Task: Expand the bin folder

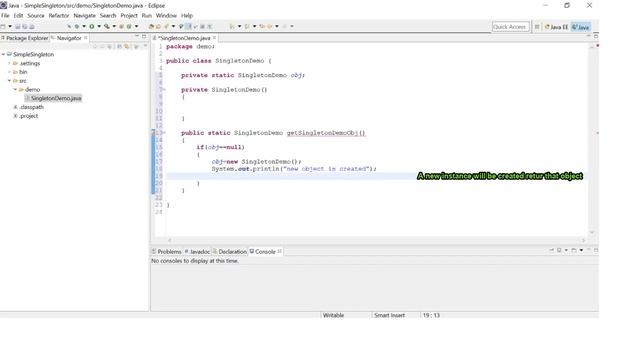Action: [9, 72]
